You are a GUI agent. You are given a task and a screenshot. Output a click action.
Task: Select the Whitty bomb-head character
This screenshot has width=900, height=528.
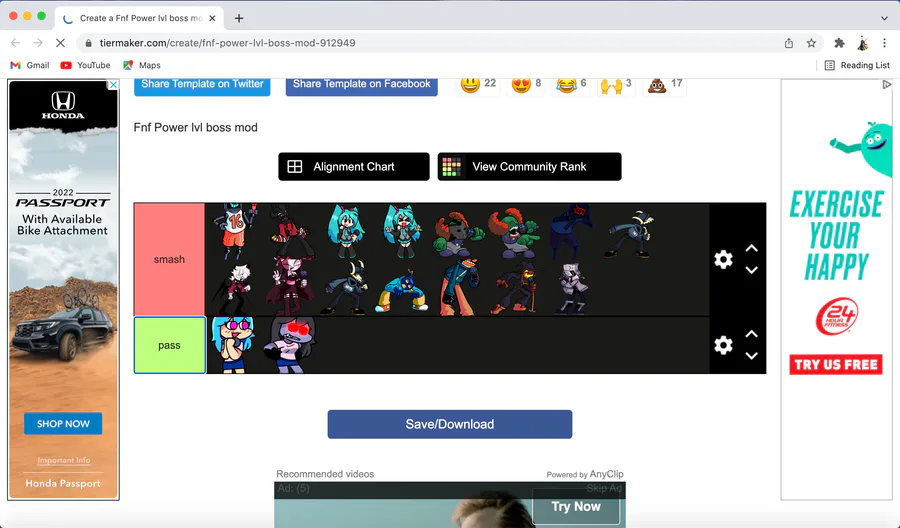(x=457, y=288)
